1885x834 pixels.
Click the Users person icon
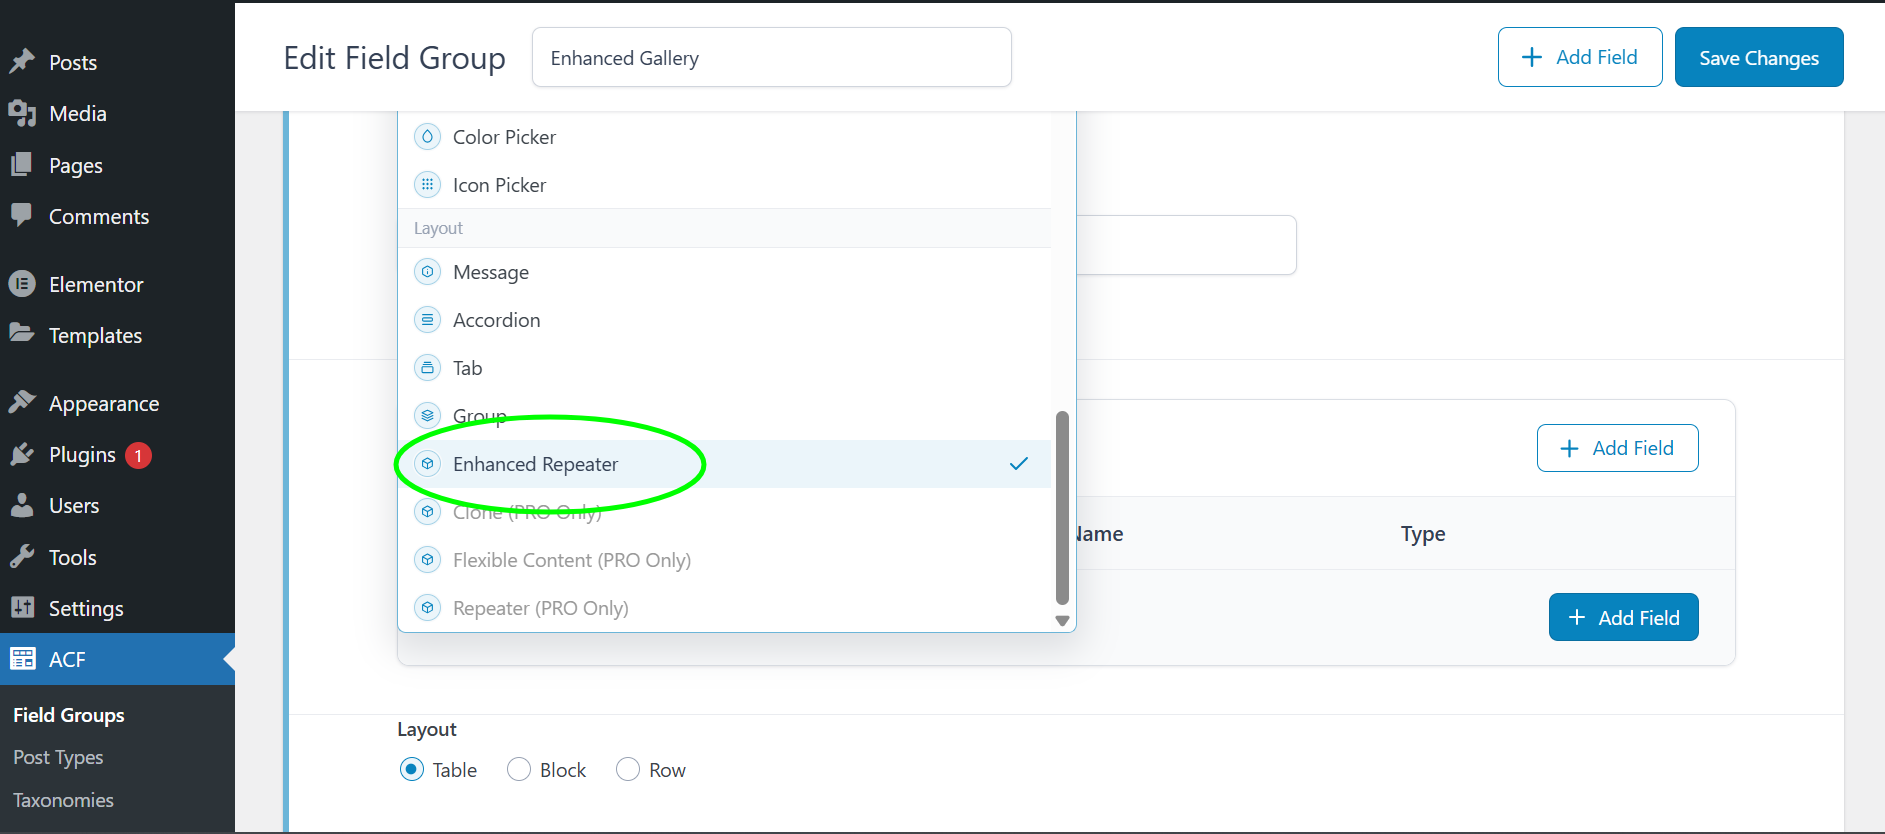[22, 505]
